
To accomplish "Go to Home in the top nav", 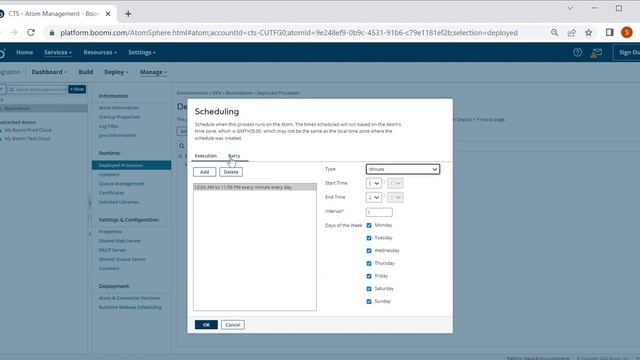I will (x=24, y=52).
